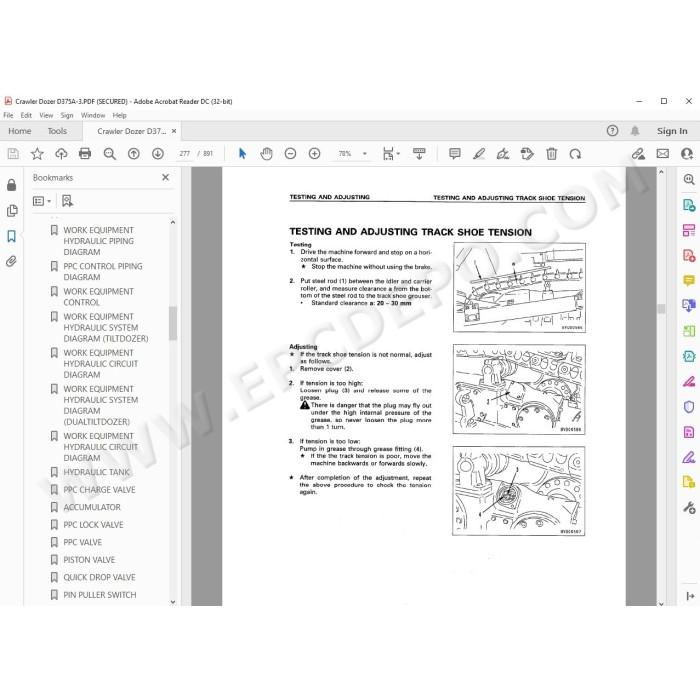700x700 pixels.
Task: Open PPC CONTROL PIPING DIAGRAM bookmark
Action: [103, 271]
